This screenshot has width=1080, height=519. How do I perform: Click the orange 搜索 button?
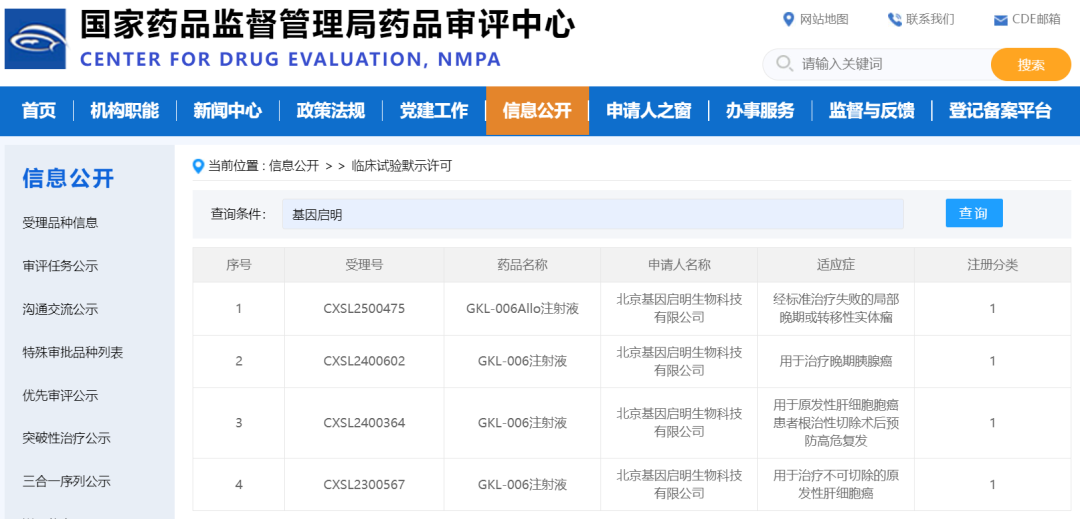1031,65
